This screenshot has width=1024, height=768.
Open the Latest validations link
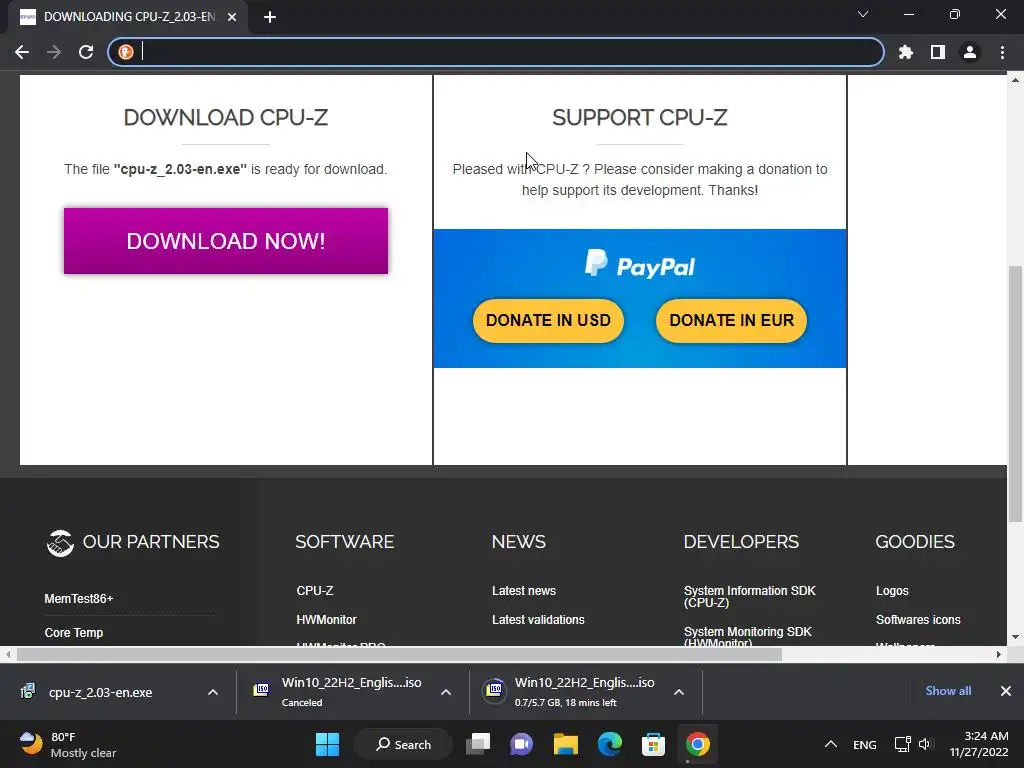point(538,619)
